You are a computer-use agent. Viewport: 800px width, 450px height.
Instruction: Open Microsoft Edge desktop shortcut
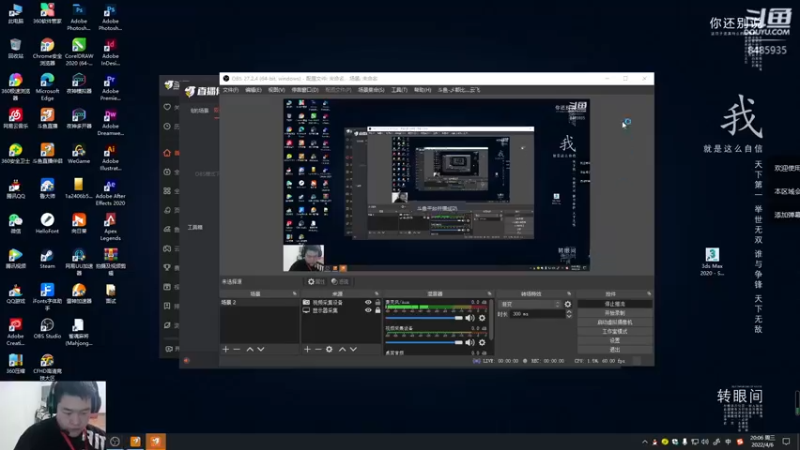click(x=47, y=87)
